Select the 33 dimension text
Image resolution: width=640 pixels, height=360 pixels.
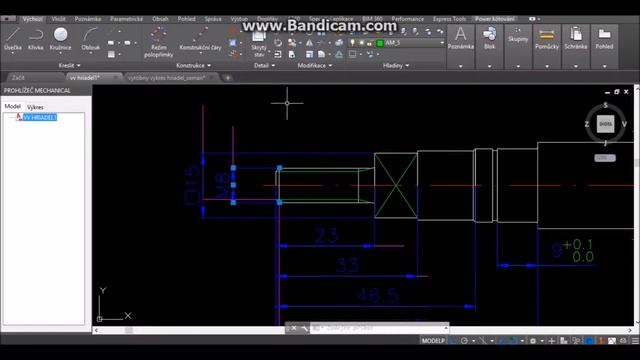[347, 265]
